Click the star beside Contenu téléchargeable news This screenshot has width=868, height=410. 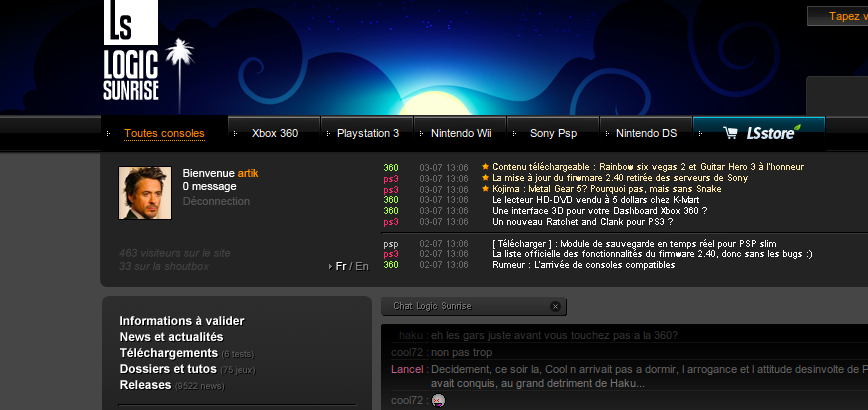click(x=485, y=167)
